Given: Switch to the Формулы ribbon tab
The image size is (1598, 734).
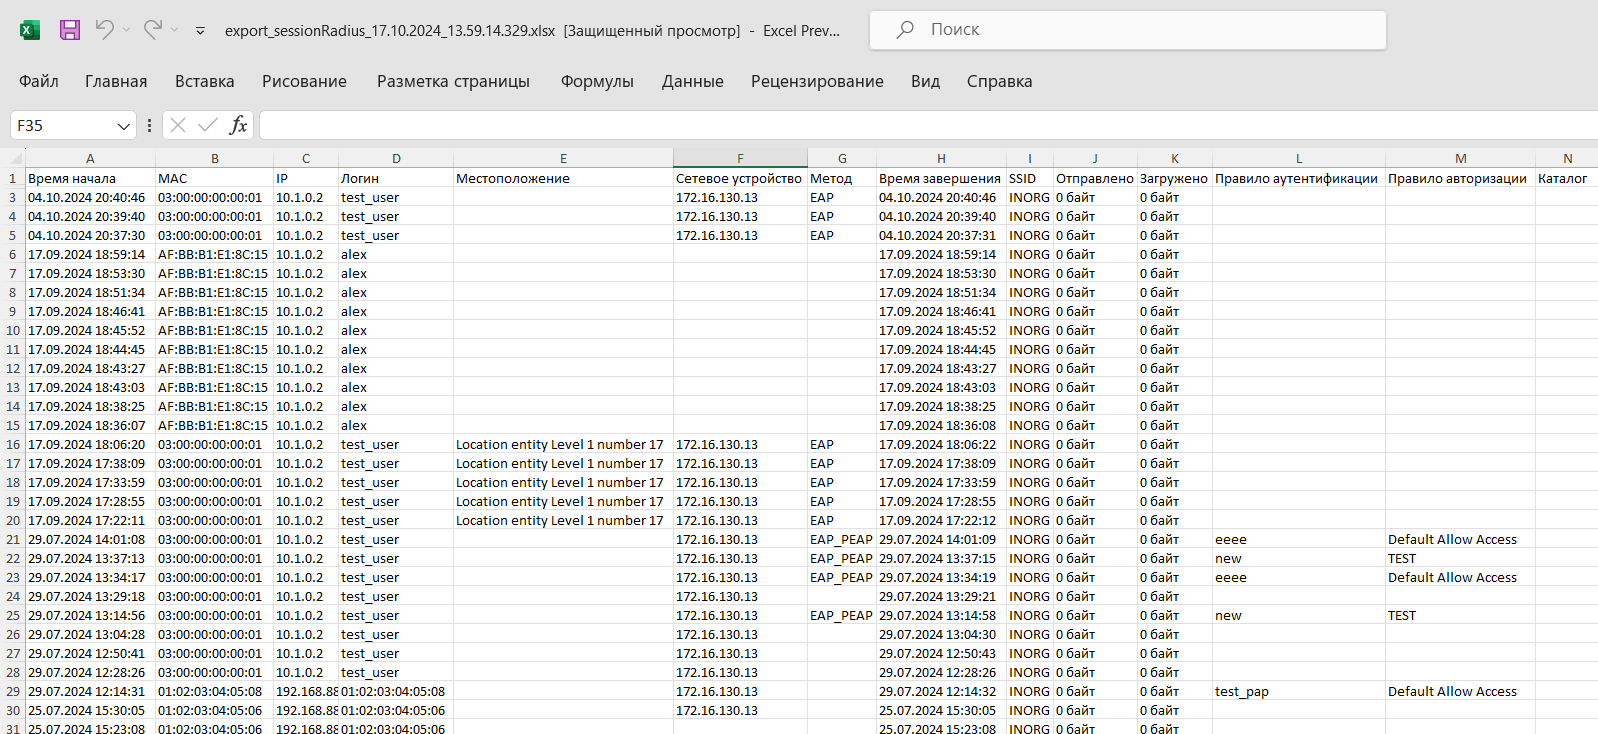Looking at the screenshot, I should pos(597,81).
